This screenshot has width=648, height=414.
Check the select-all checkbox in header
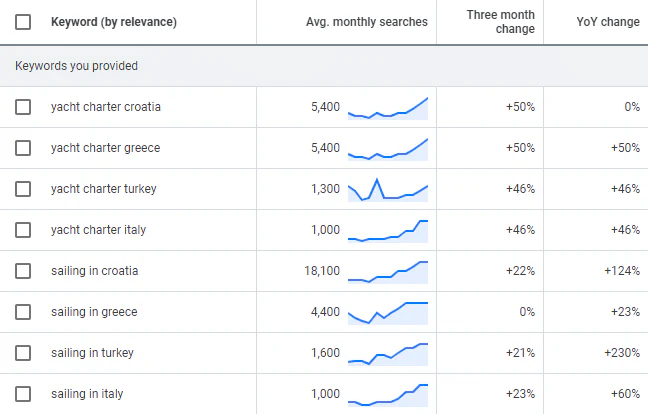pyautogui.click(x=23, y=22)
